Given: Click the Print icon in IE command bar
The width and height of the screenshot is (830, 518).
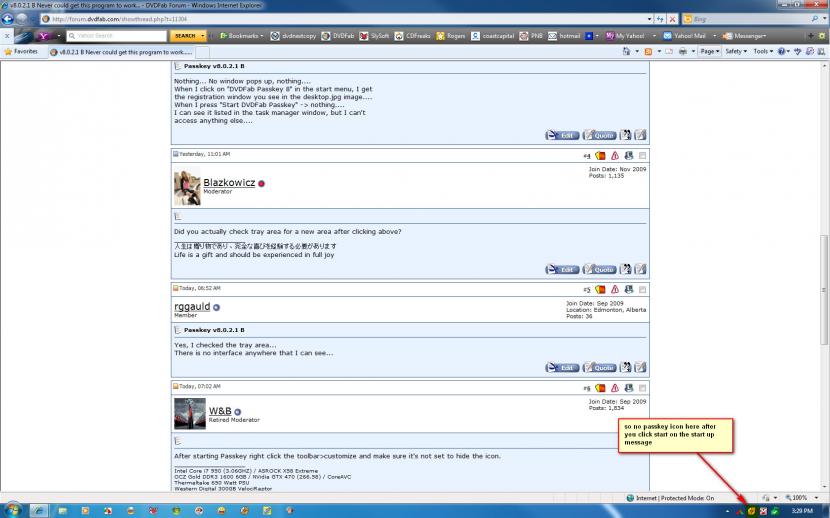Looking at the screenshot, I should 683,51.
